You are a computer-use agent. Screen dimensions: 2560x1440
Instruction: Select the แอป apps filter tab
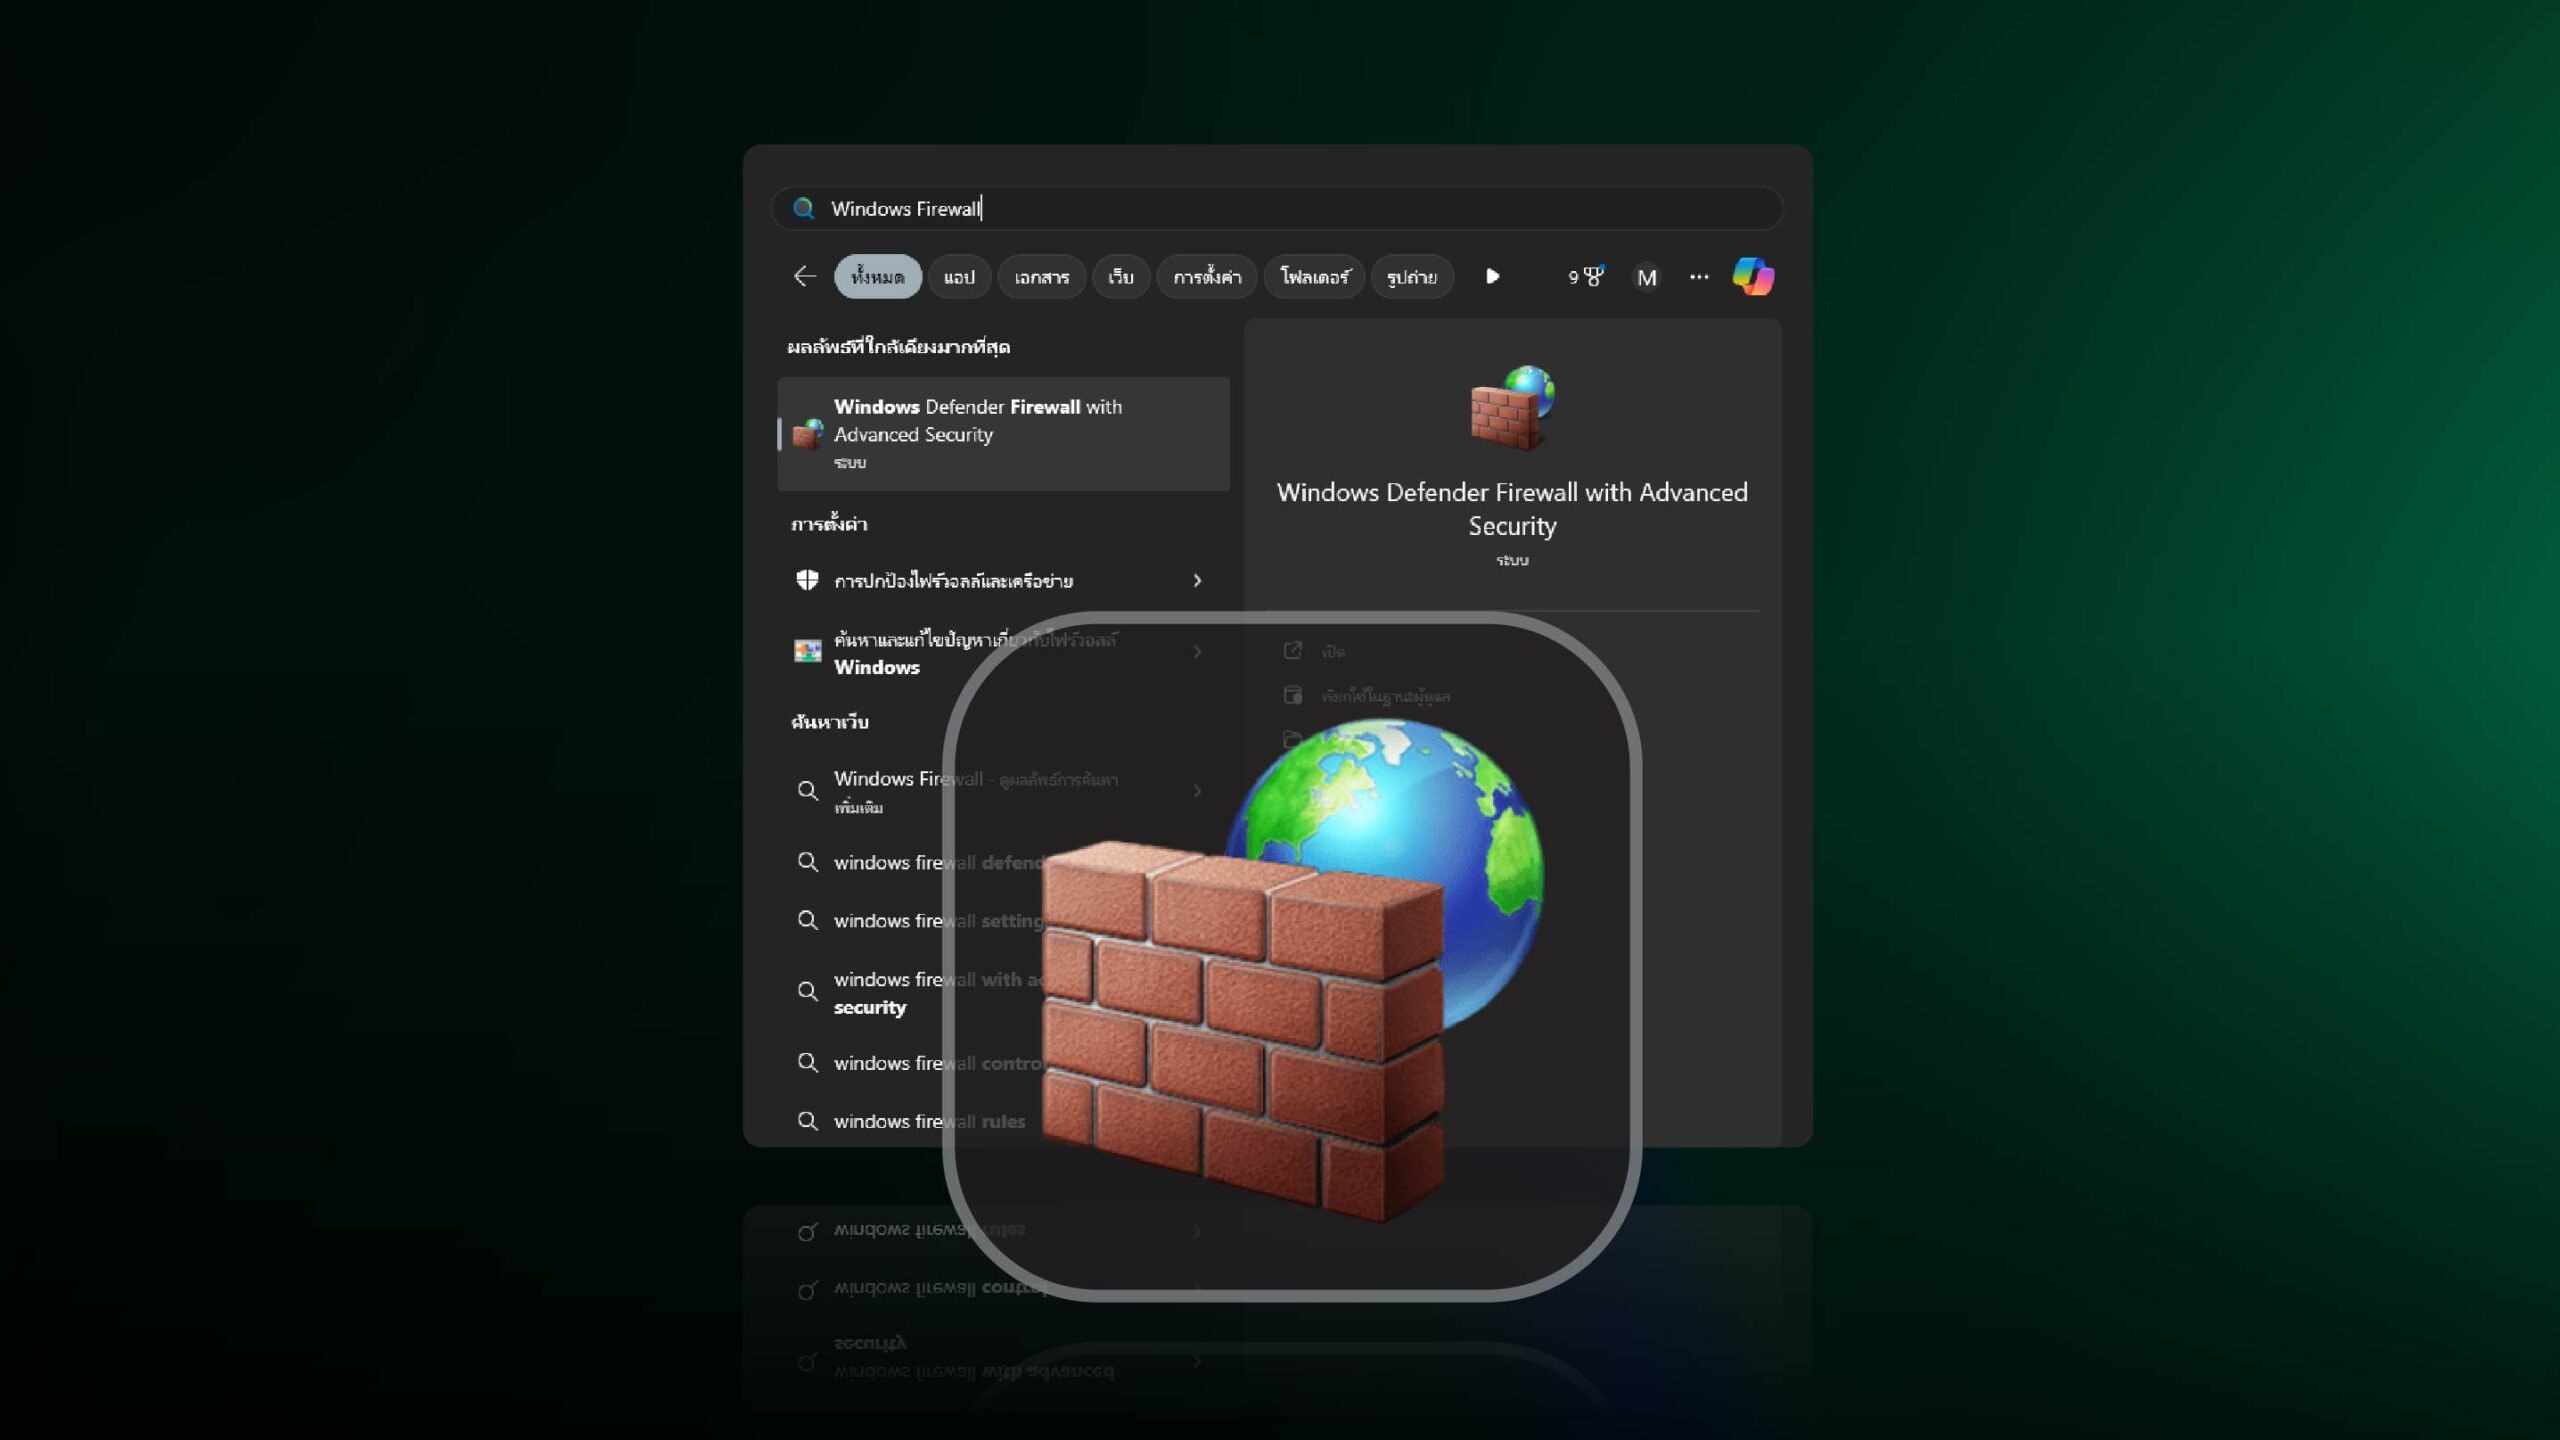[960, 276]
